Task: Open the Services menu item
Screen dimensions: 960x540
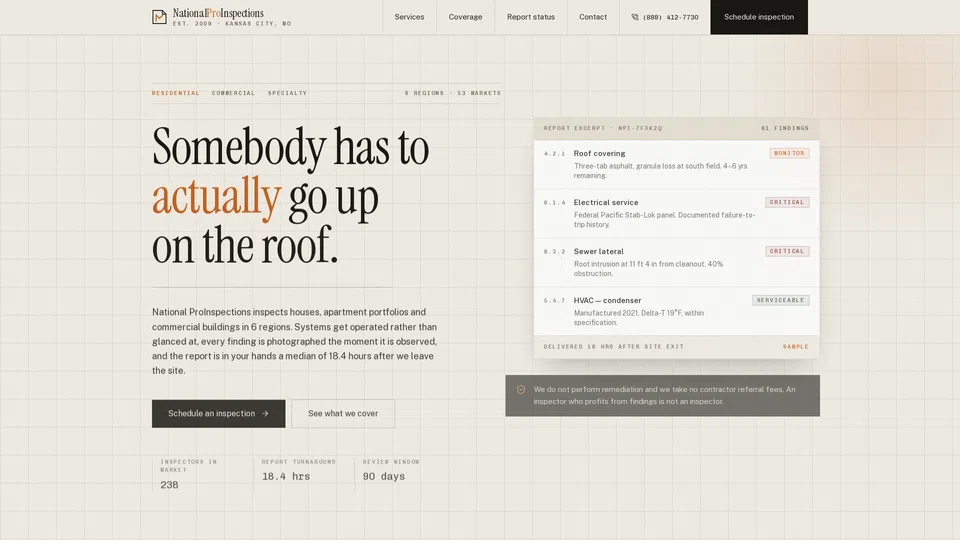Action: click(409, 17)
